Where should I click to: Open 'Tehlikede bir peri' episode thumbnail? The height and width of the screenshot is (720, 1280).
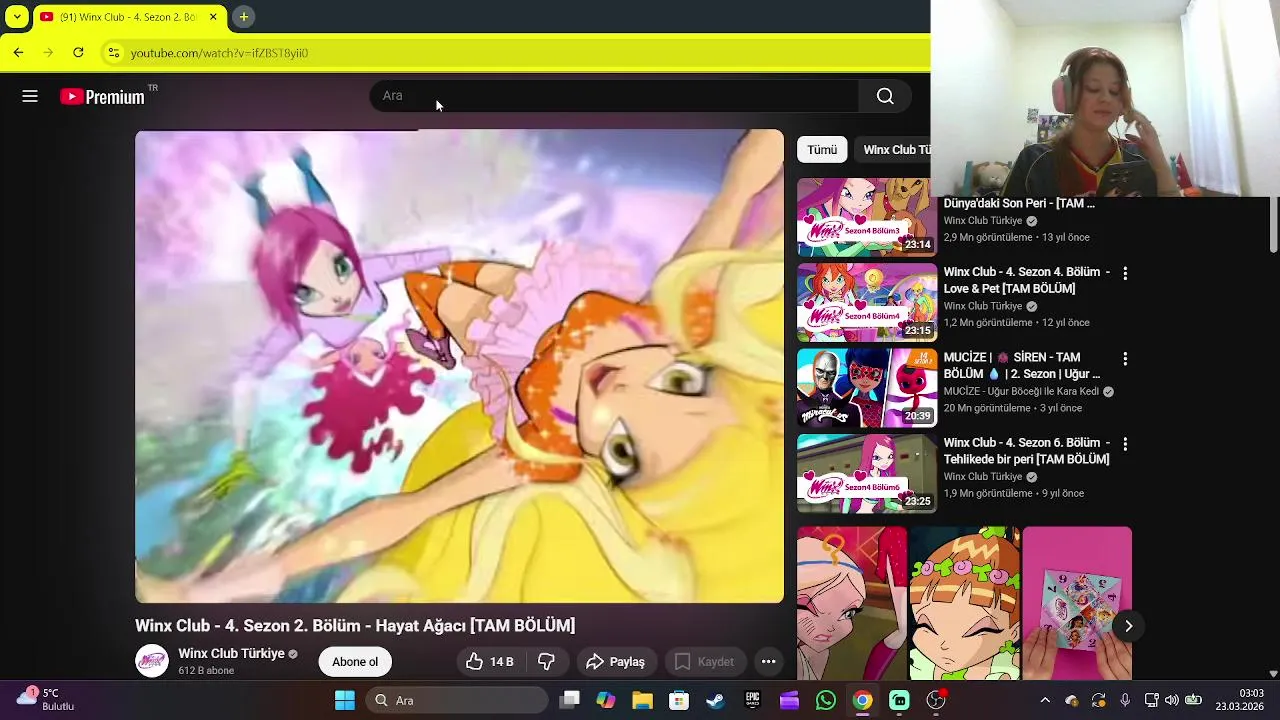[x=867, y=474]
